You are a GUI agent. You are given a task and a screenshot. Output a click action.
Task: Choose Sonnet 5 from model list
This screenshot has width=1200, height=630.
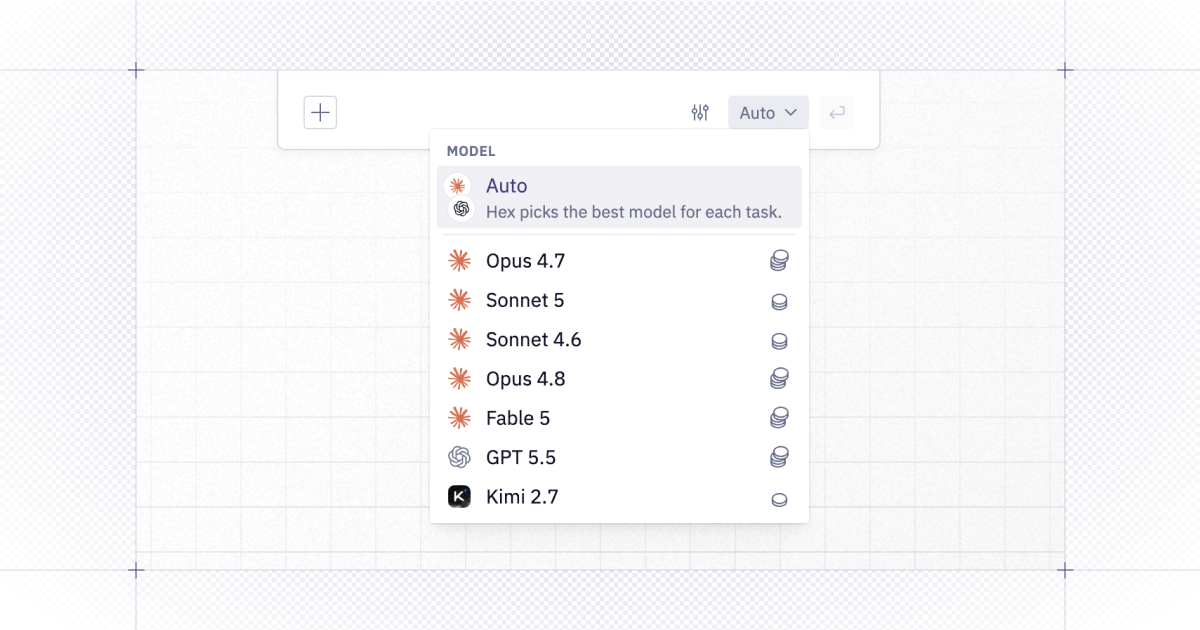619,300
